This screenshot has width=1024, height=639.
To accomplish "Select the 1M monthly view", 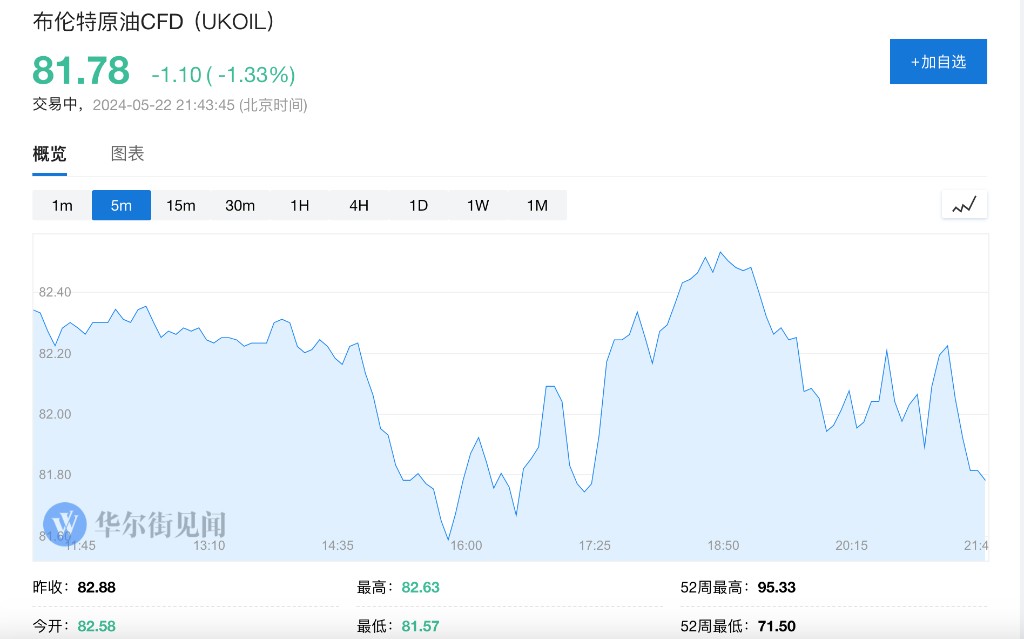I will [x=537, y=205].
